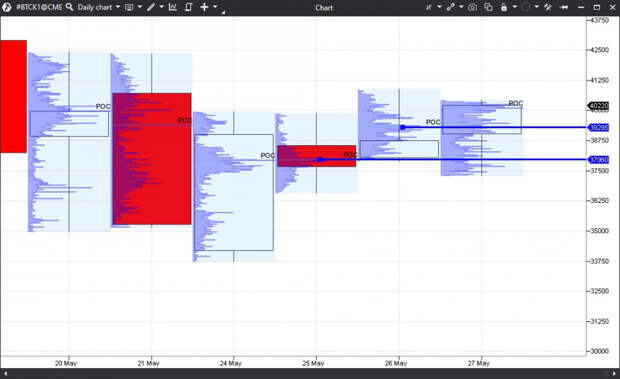Click the 24 May date label
Screen dimensions: 620x379
[231, 363]
